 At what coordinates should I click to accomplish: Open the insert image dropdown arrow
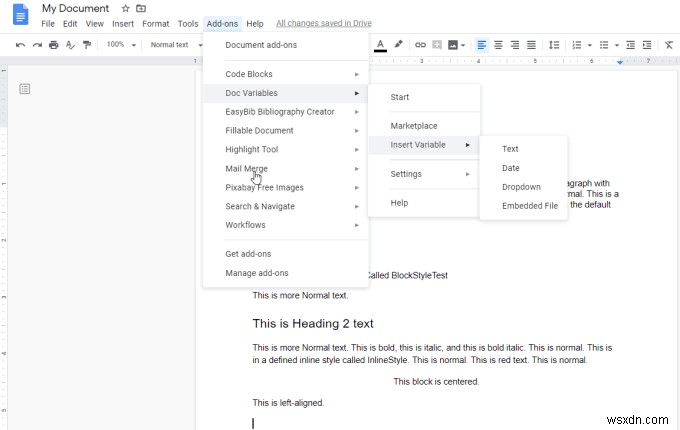[x=463, y=45]
